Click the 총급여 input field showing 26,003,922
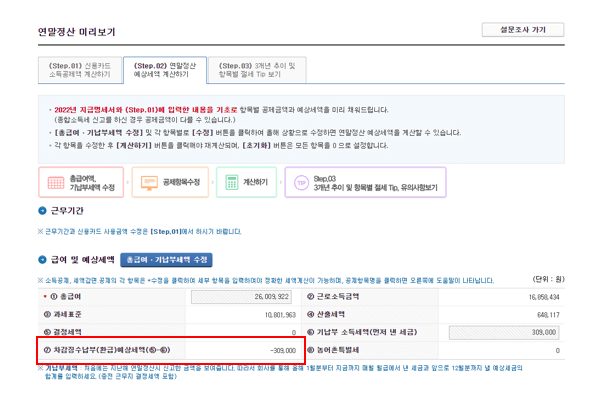The width and height of the screenshot is (589, 397). [241, 297]
